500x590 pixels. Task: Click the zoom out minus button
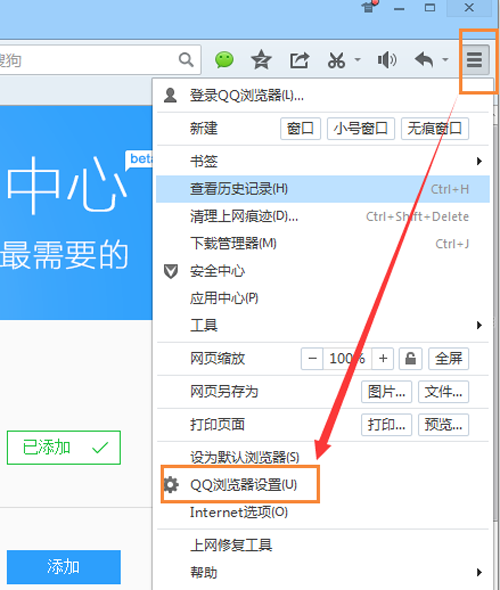click(312, 359)
